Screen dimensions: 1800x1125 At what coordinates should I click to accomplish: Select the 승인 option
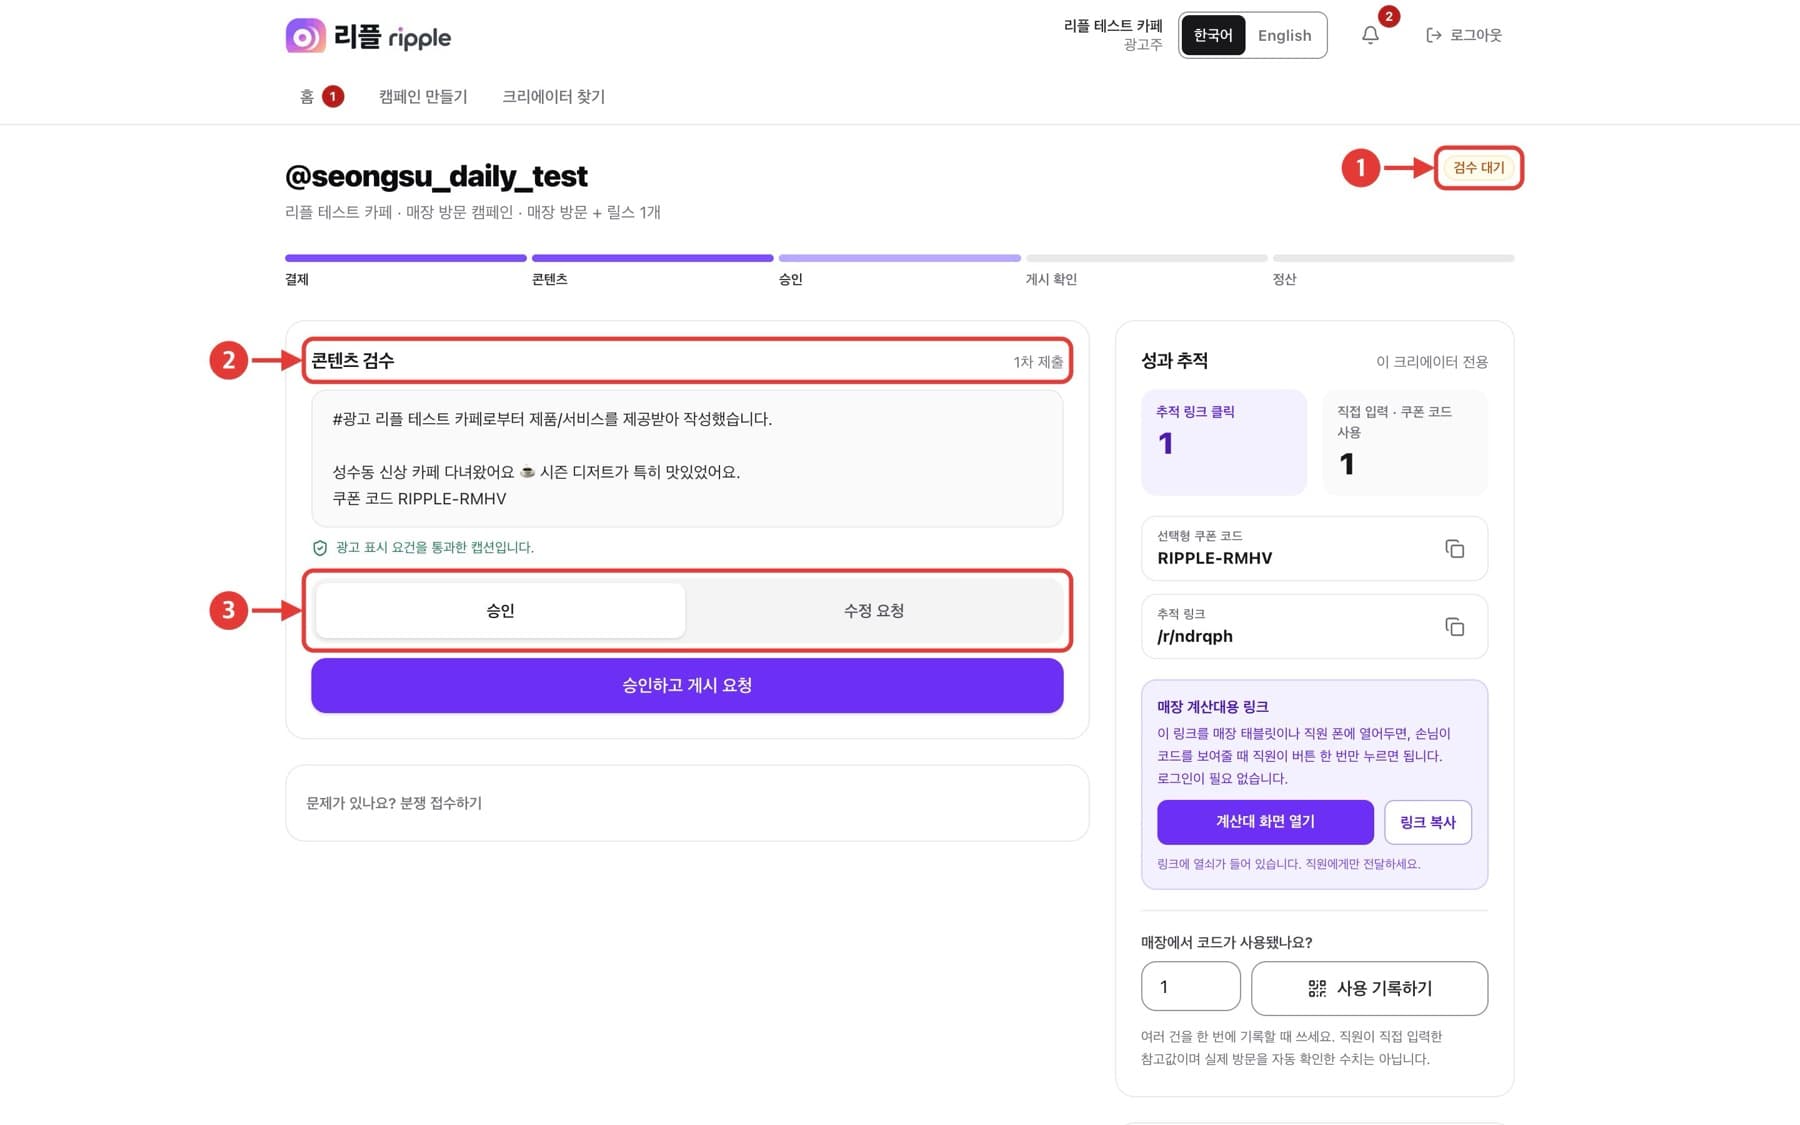point(500,610)
